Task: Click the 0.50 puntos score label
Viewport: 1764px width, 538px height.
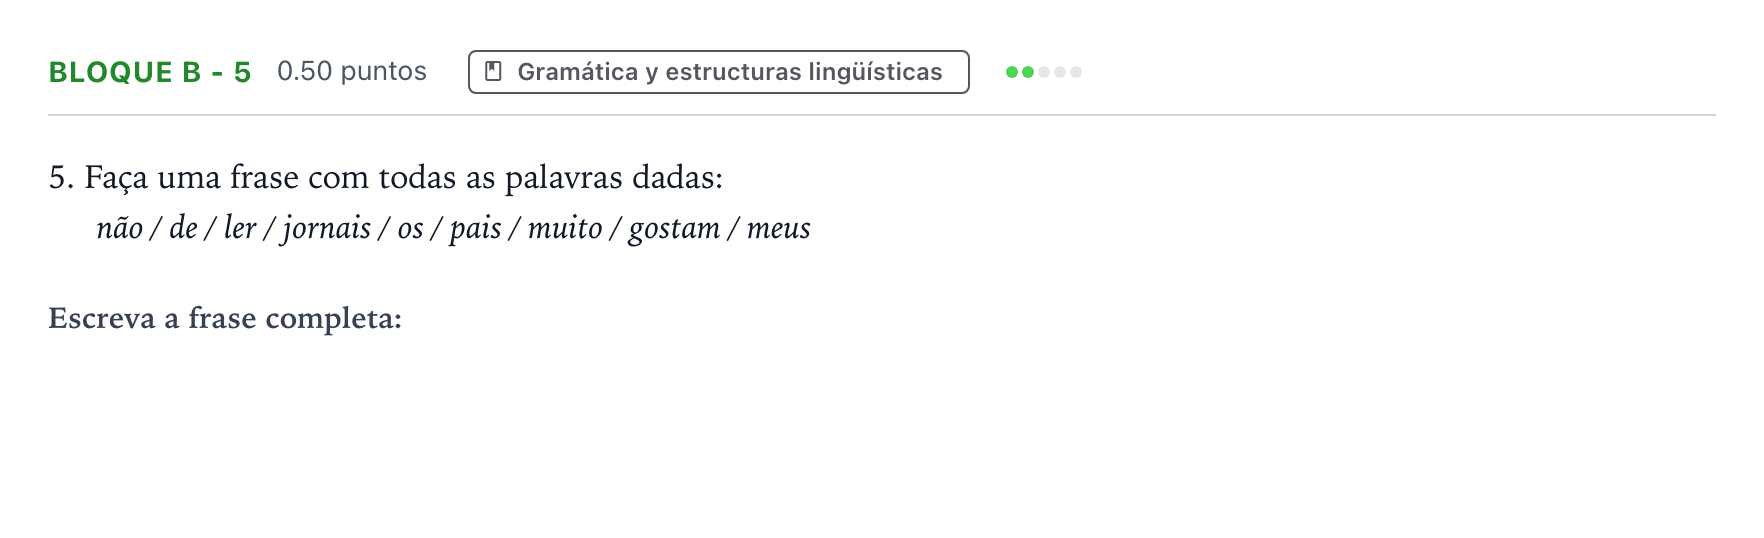Action: (352, 72)
